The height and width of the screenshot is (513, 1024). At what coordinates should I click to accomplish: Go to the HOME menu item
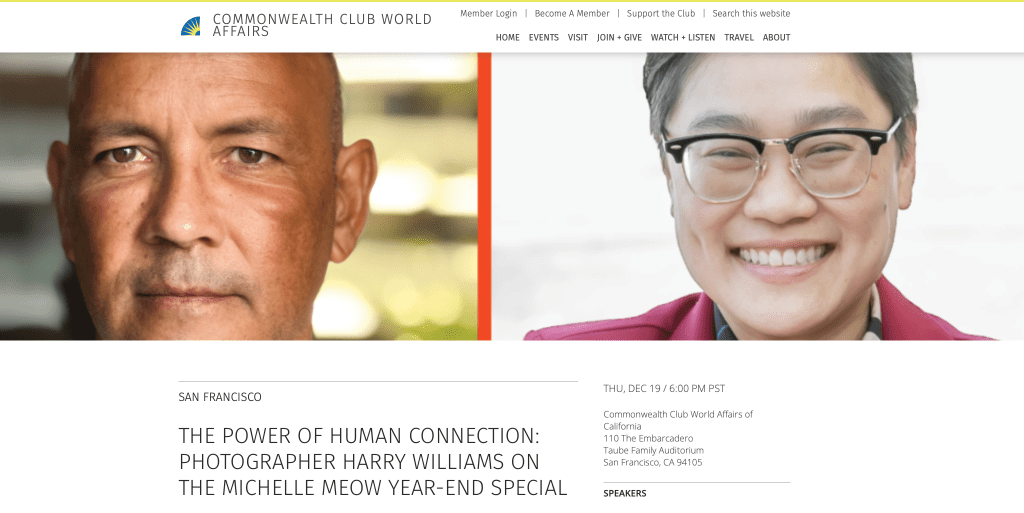507,37
